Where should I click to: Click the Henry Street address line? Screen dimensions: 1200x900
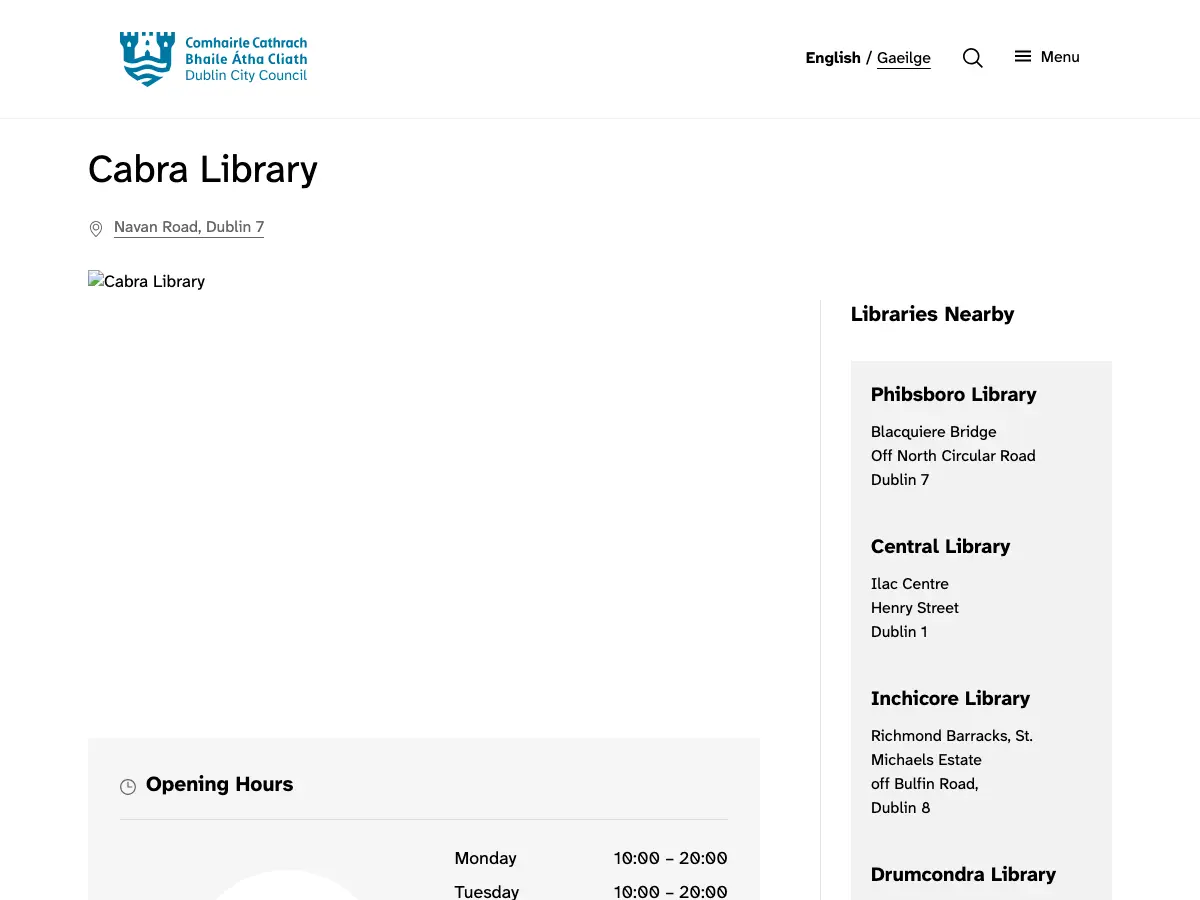[915, 608]
